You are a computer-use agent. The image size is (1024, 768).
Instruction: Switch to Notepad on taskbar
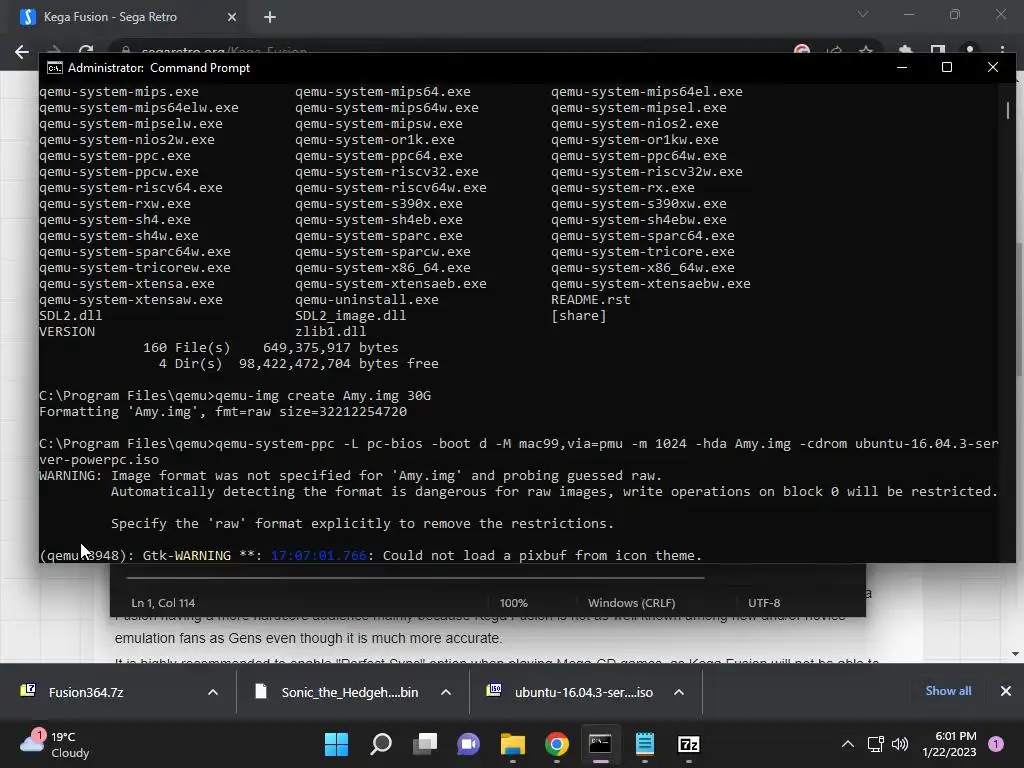click(645, 744)
